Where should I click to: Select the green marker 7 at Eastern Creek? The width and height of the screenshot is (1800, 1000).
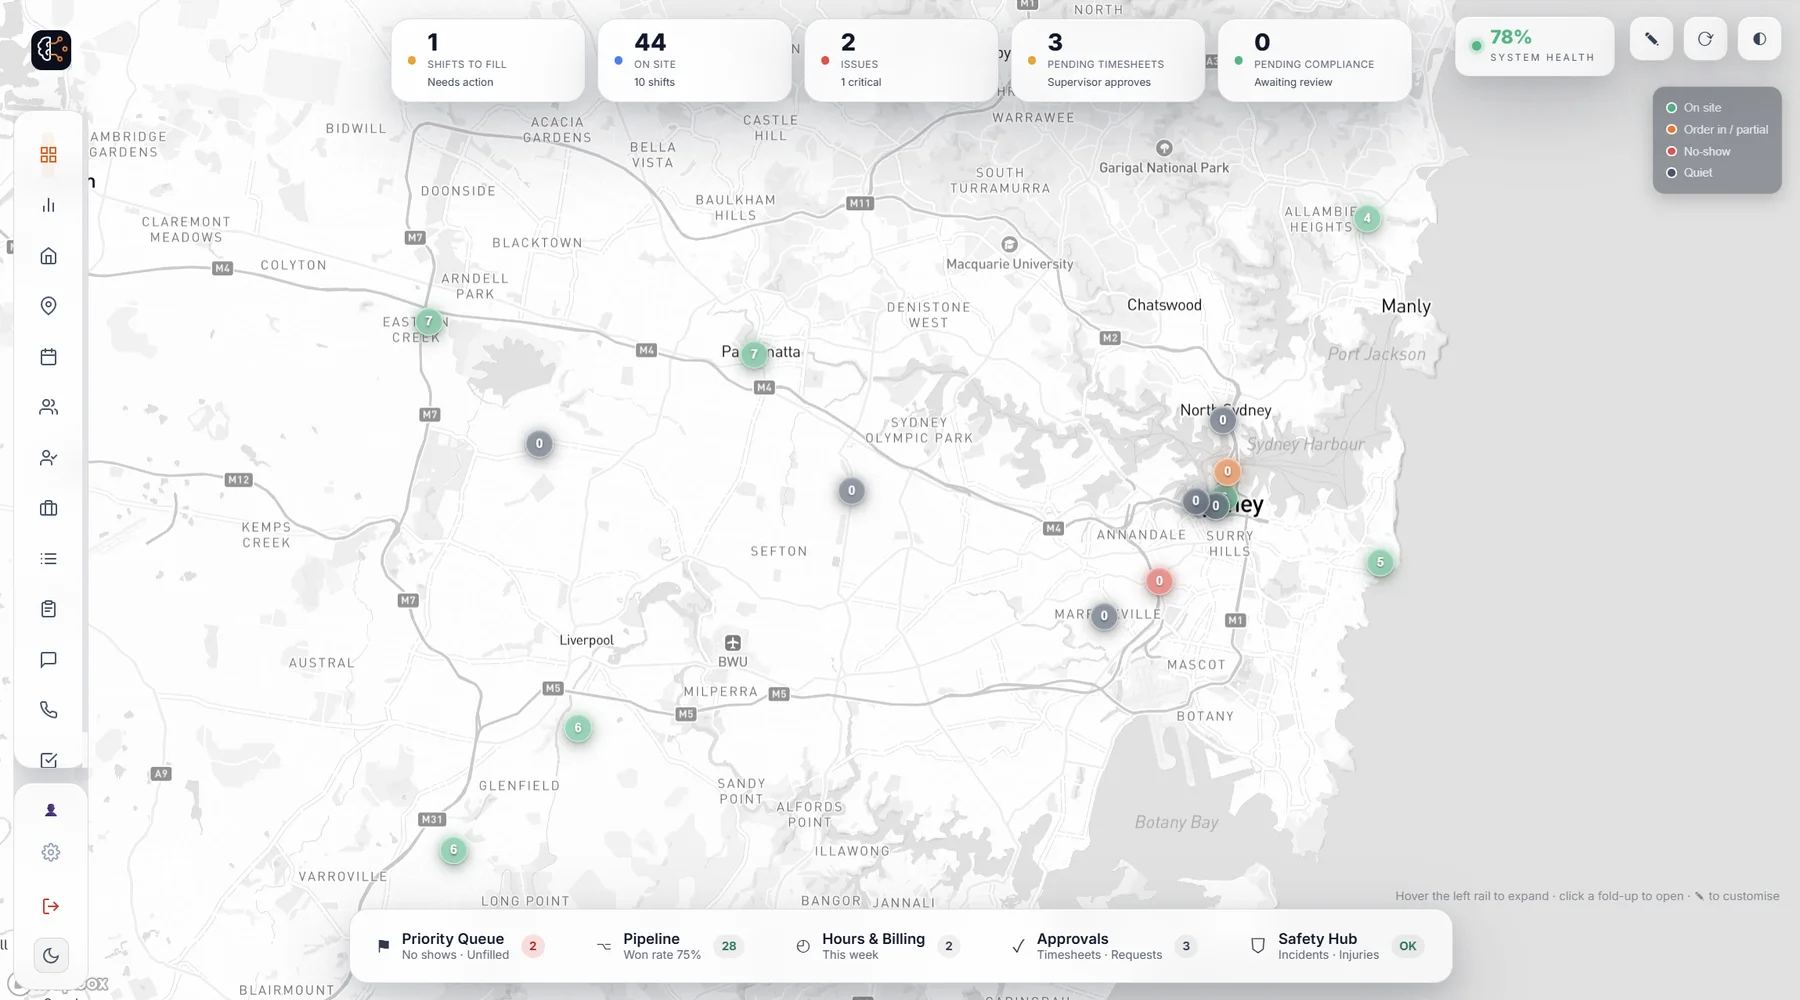[x=429, y=321]
